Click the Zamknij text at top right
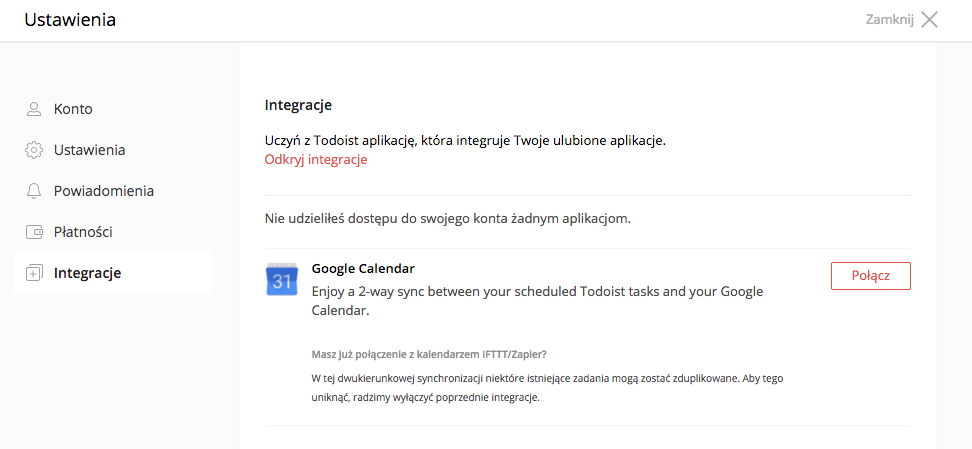Viewport: 972px width, 449px height. click(890, 20)
